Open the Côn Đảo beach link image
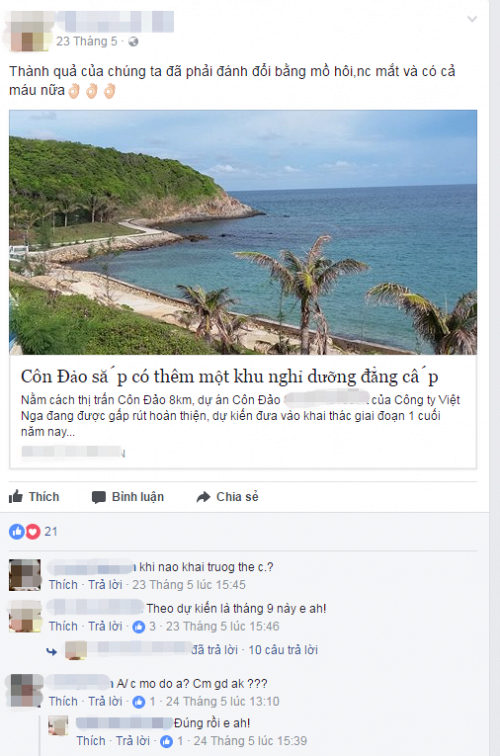Image resolution: width=500 pixels, height=756 pixels. pos(243,232)
